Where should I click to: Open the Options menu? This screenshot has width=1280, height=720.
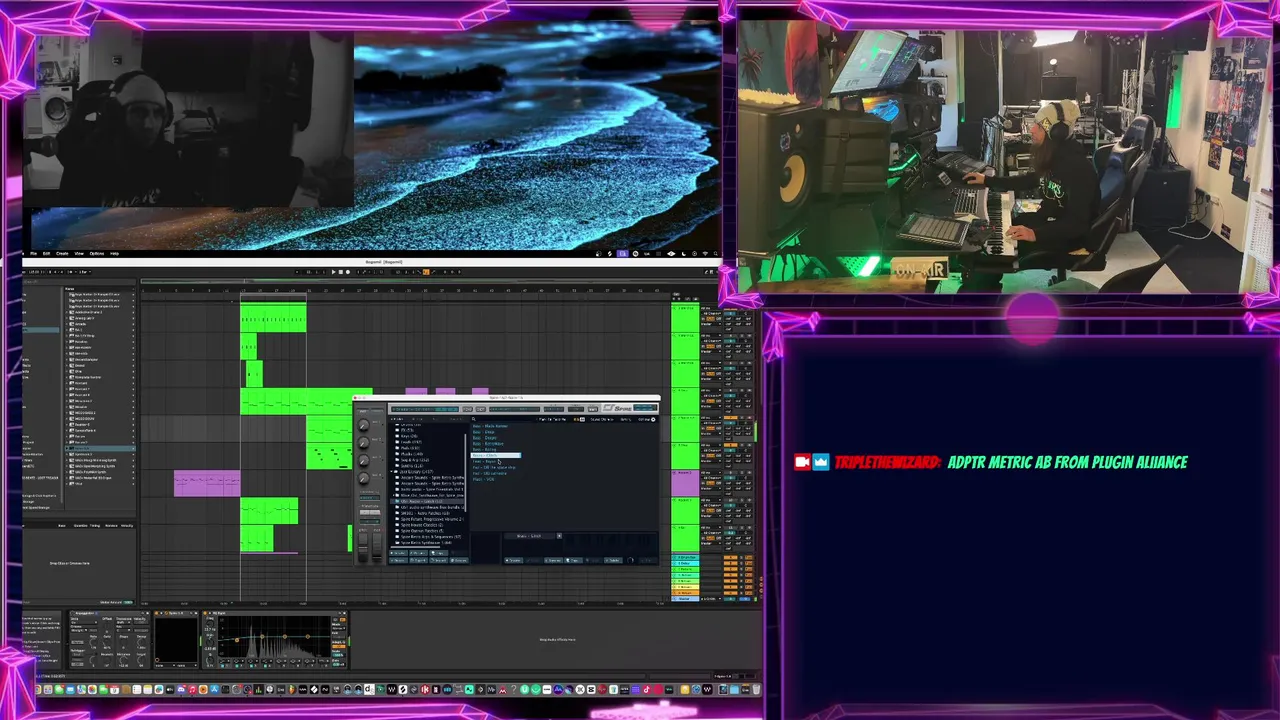97,253
